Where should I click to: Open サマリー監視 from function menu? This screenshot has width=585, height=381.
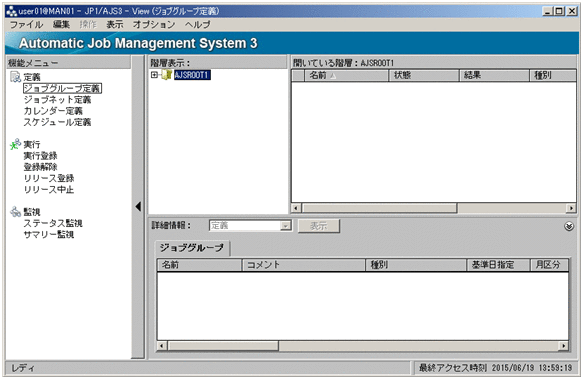pos(49,234)
